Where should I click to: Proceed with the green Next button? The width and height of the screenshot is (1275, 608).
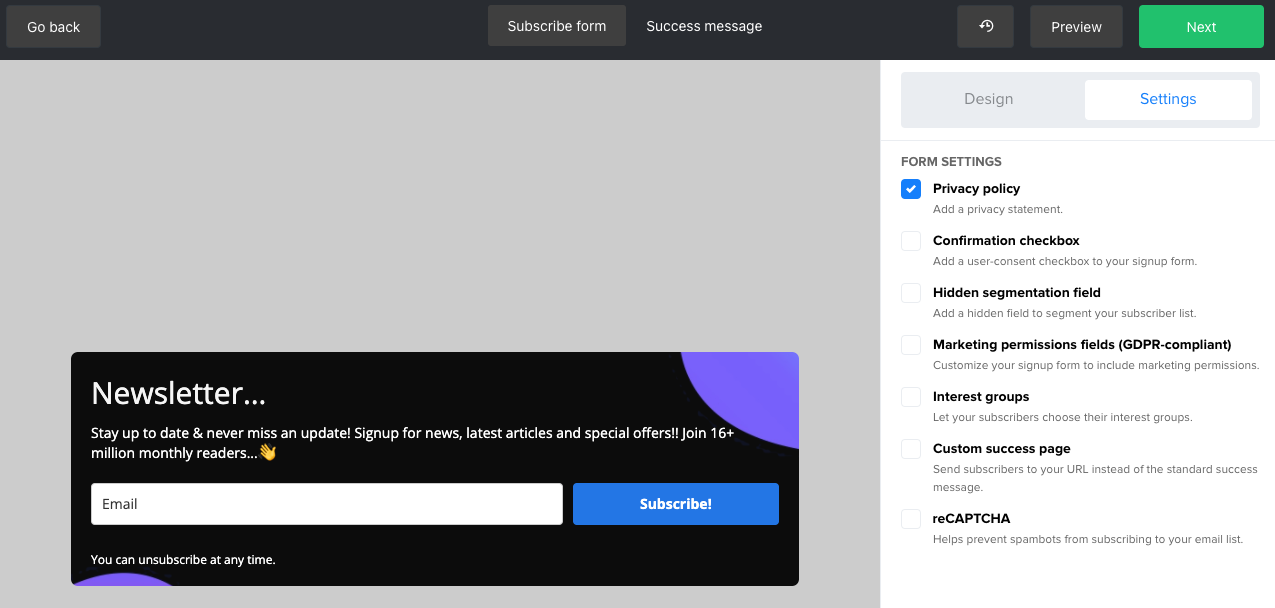pos(1201,27)
